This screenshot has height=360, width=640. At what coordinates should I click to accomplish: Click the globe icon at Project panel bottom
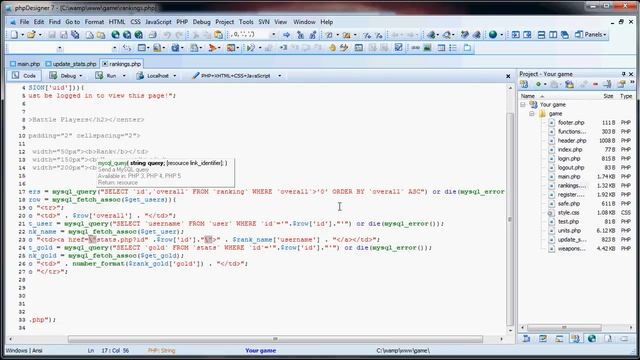pos(591,338)
